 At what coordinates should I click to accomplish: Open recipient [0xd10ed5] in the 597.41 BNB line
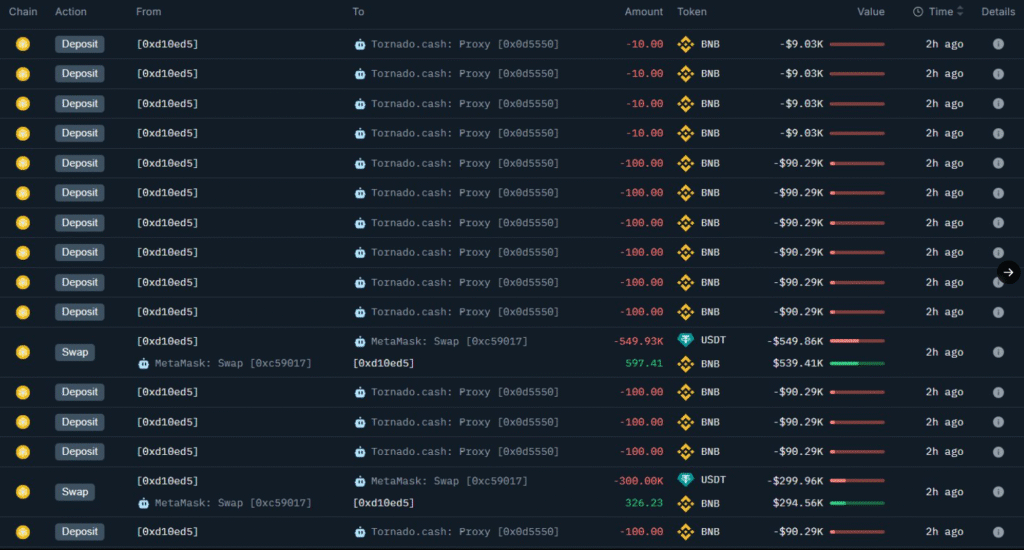(x=383, y=363)
